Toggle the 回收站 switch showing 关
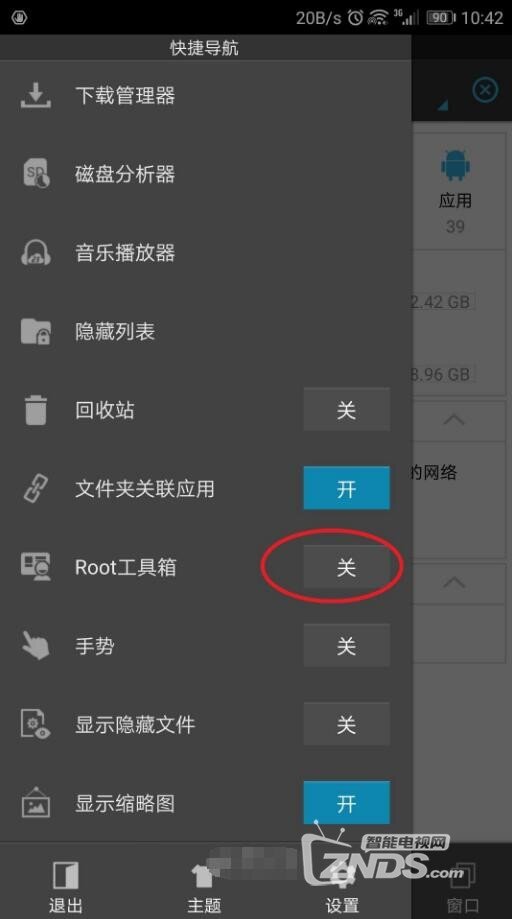The width and height of the screenshot is (512, 919). click(346, 410)
